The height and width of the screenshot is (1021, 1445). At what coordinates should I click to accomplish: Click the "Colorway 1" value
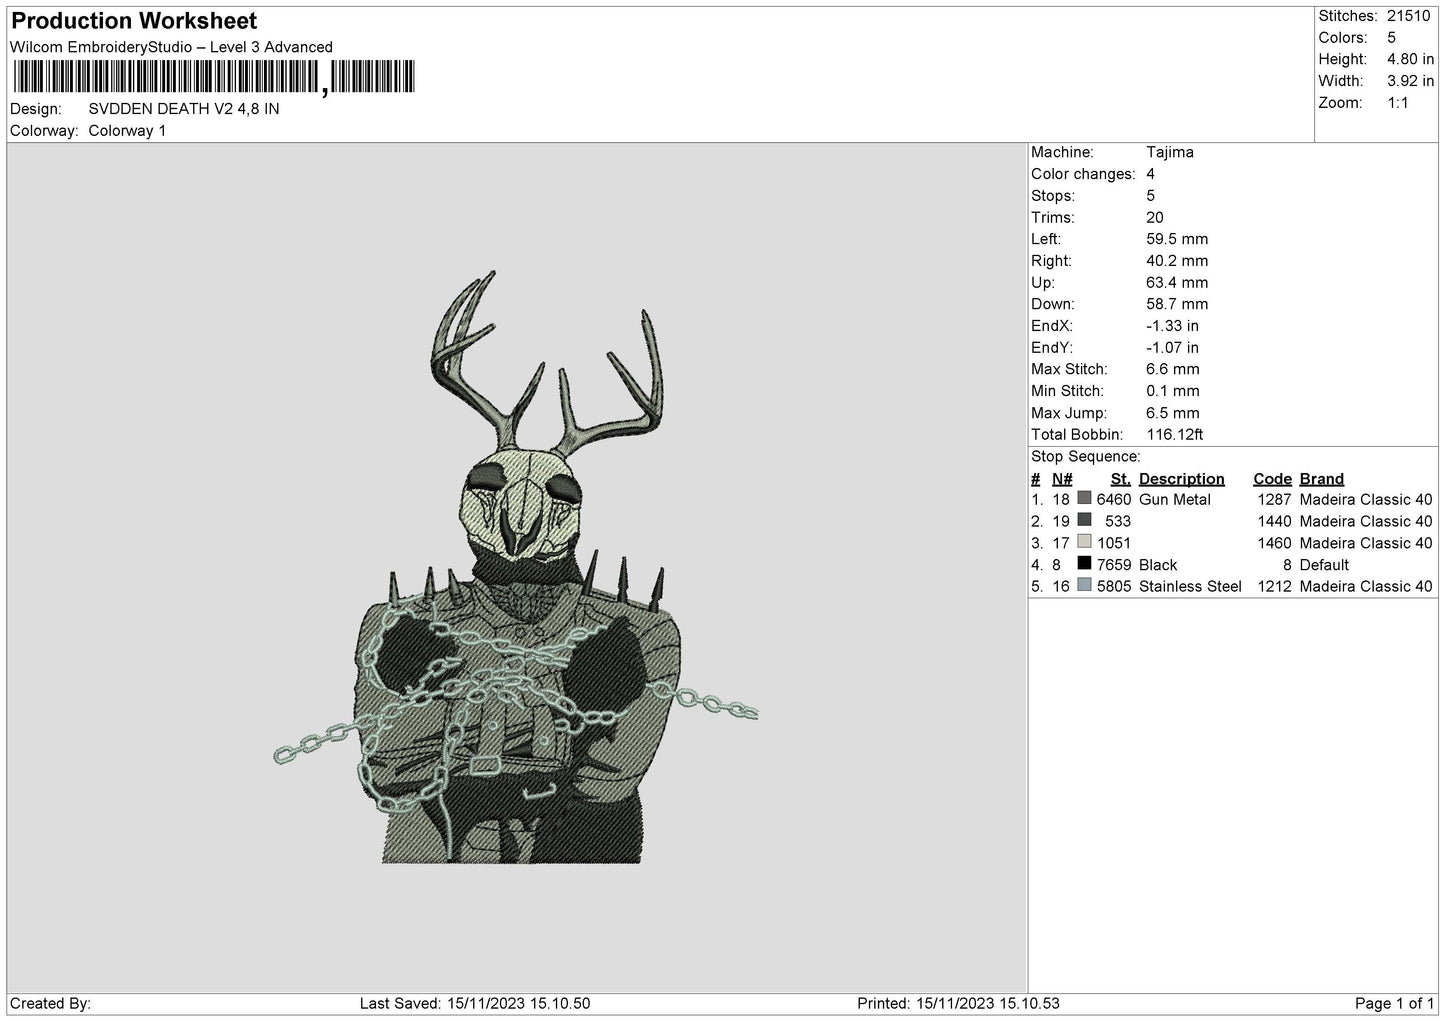pos(127,131)
